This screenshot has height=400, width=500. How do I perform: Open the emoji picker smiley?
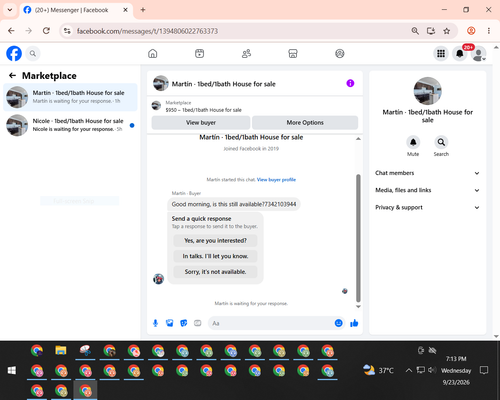[338, 323]
